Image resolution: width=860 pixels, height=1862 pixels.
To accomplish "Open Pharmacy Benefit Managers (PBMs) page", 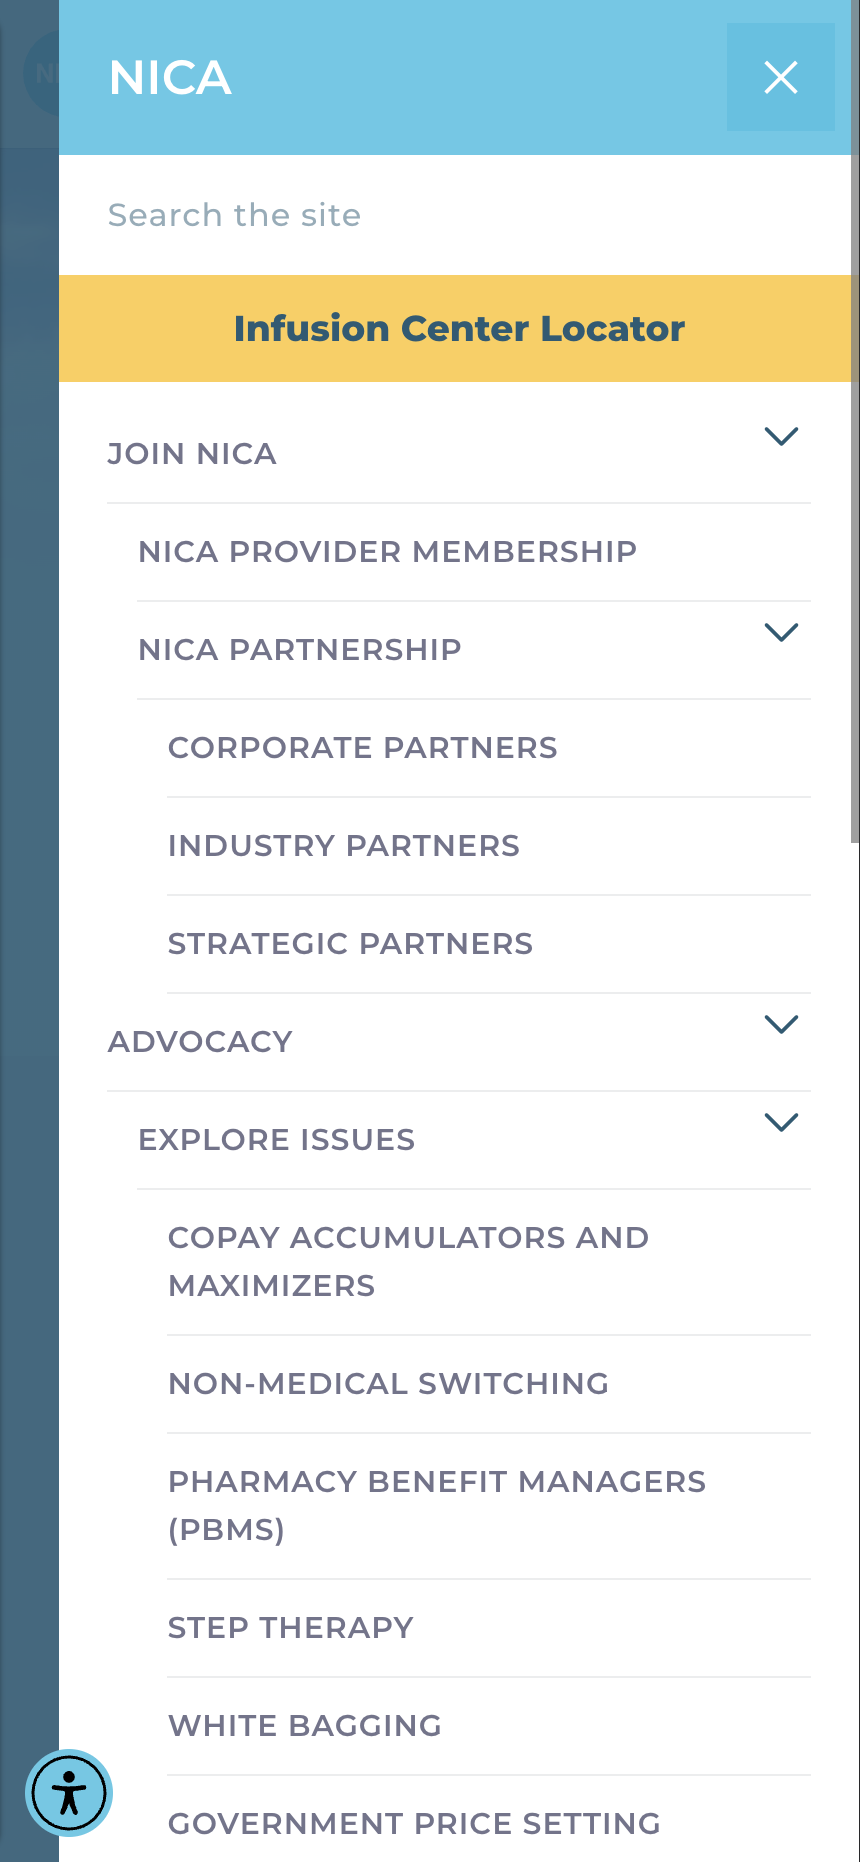I will 436,1505.
